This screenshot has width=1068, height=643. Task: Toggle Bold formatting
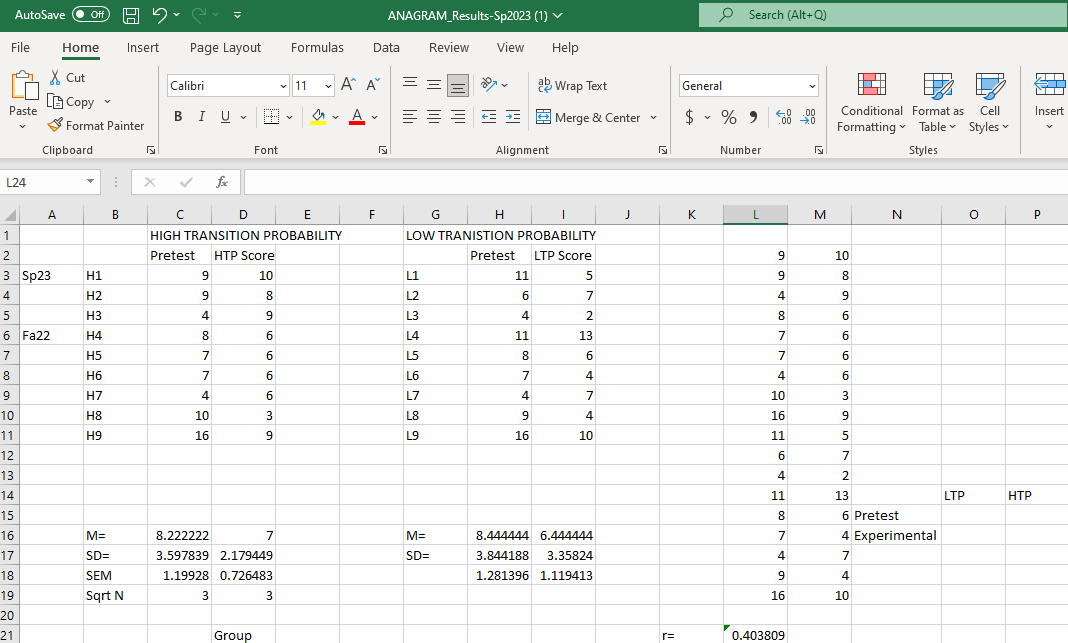point(178,117)
